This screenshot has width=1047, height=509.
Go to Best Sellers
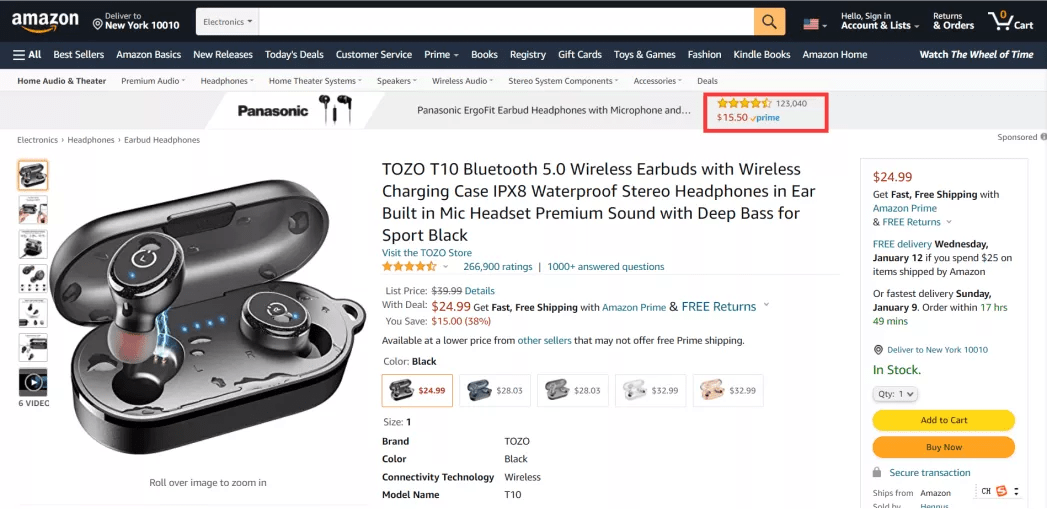78,55
